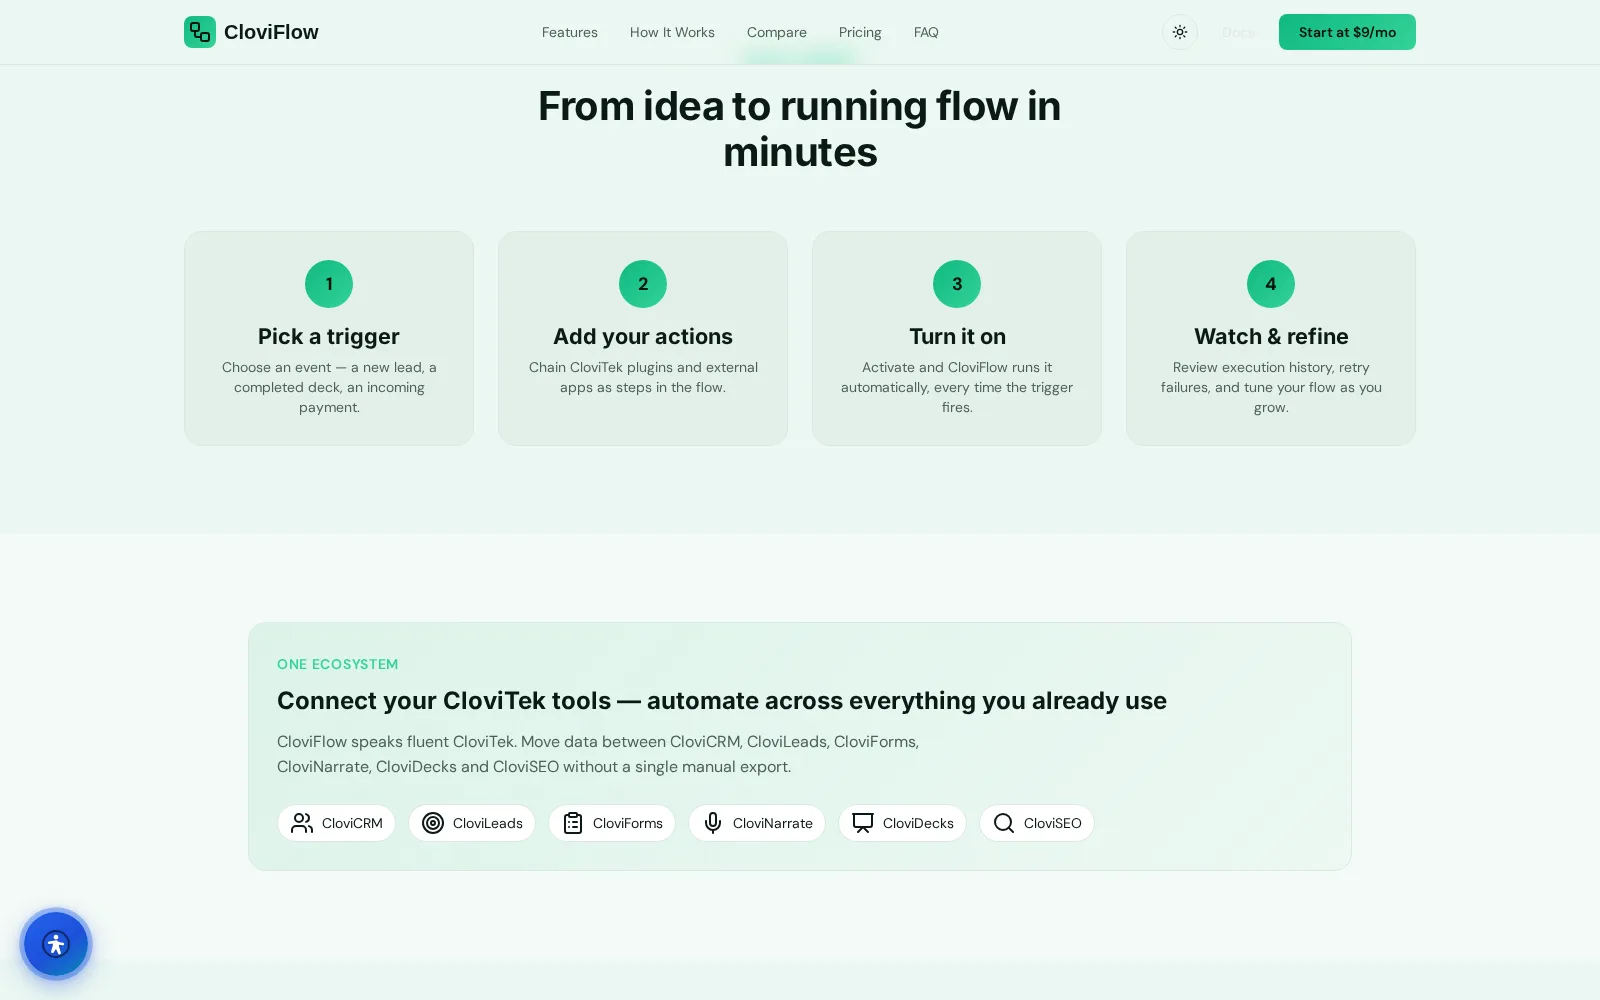Click the CloviFlow brand name
The image size is (1600, 1000).
pos(271,32)
